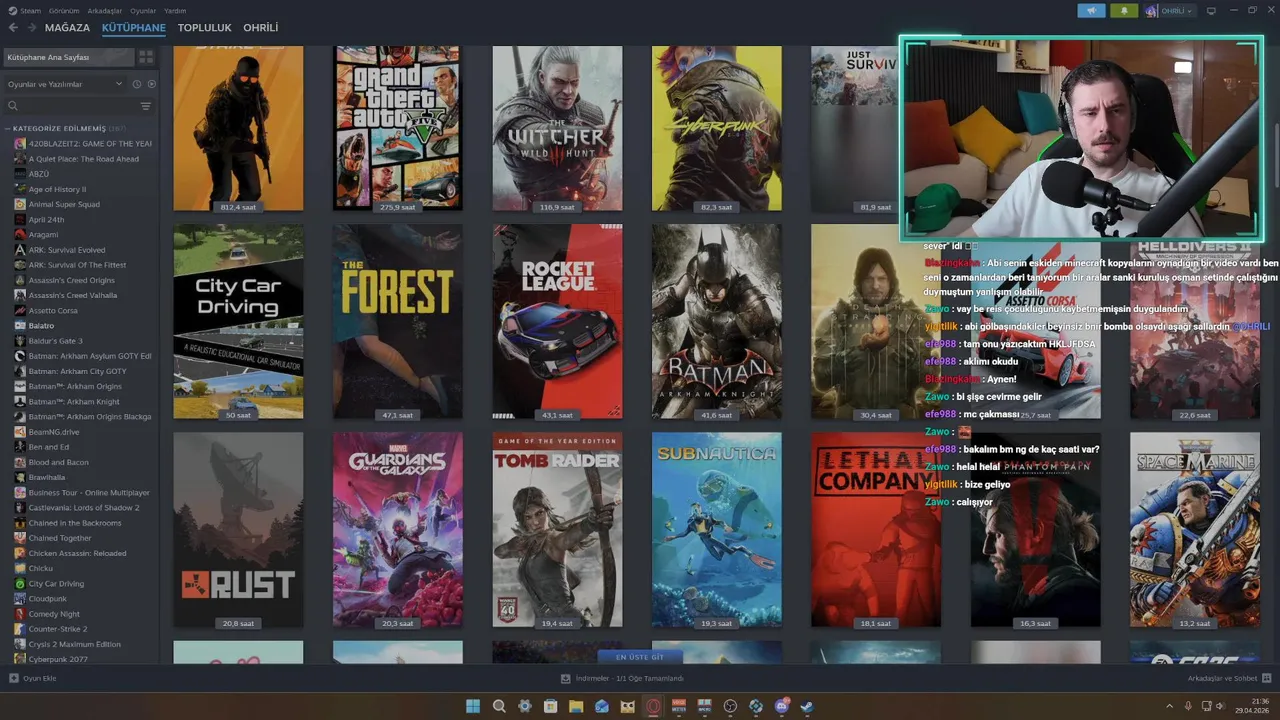Click the search magnifier in library sidebar
The width and height of the screenshot is (1280, 720).
coord(13,106)
